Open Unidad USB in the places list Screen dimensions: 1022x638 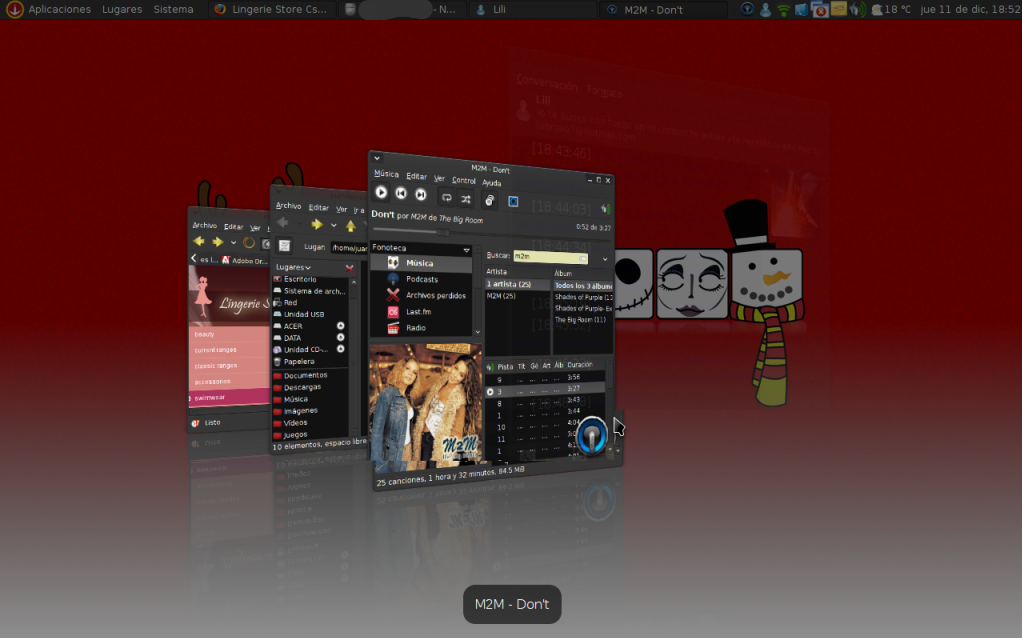pyautogui.click(x=304, y=314)
